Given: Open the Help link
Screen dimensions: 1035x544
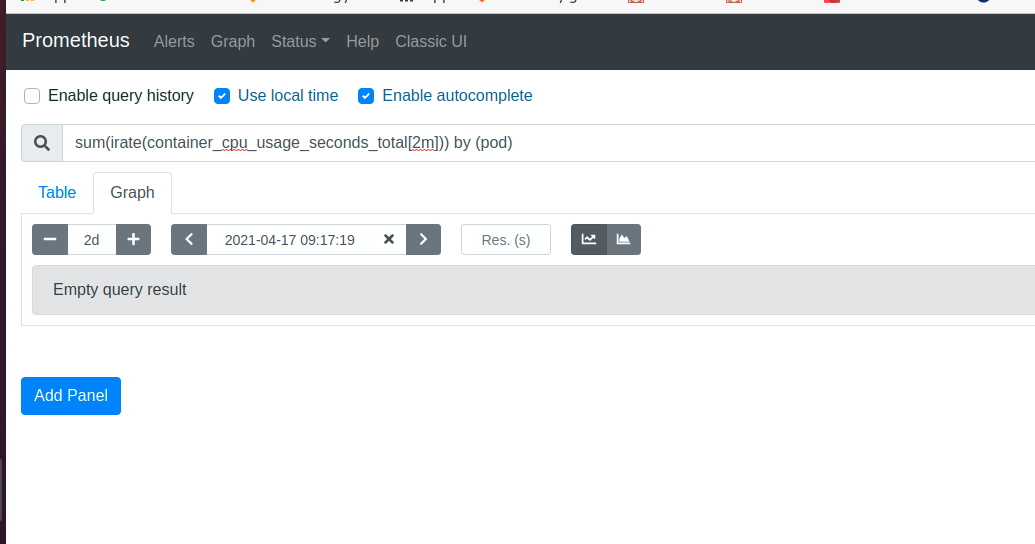Looking at the screenshot, I should [362, 42].
